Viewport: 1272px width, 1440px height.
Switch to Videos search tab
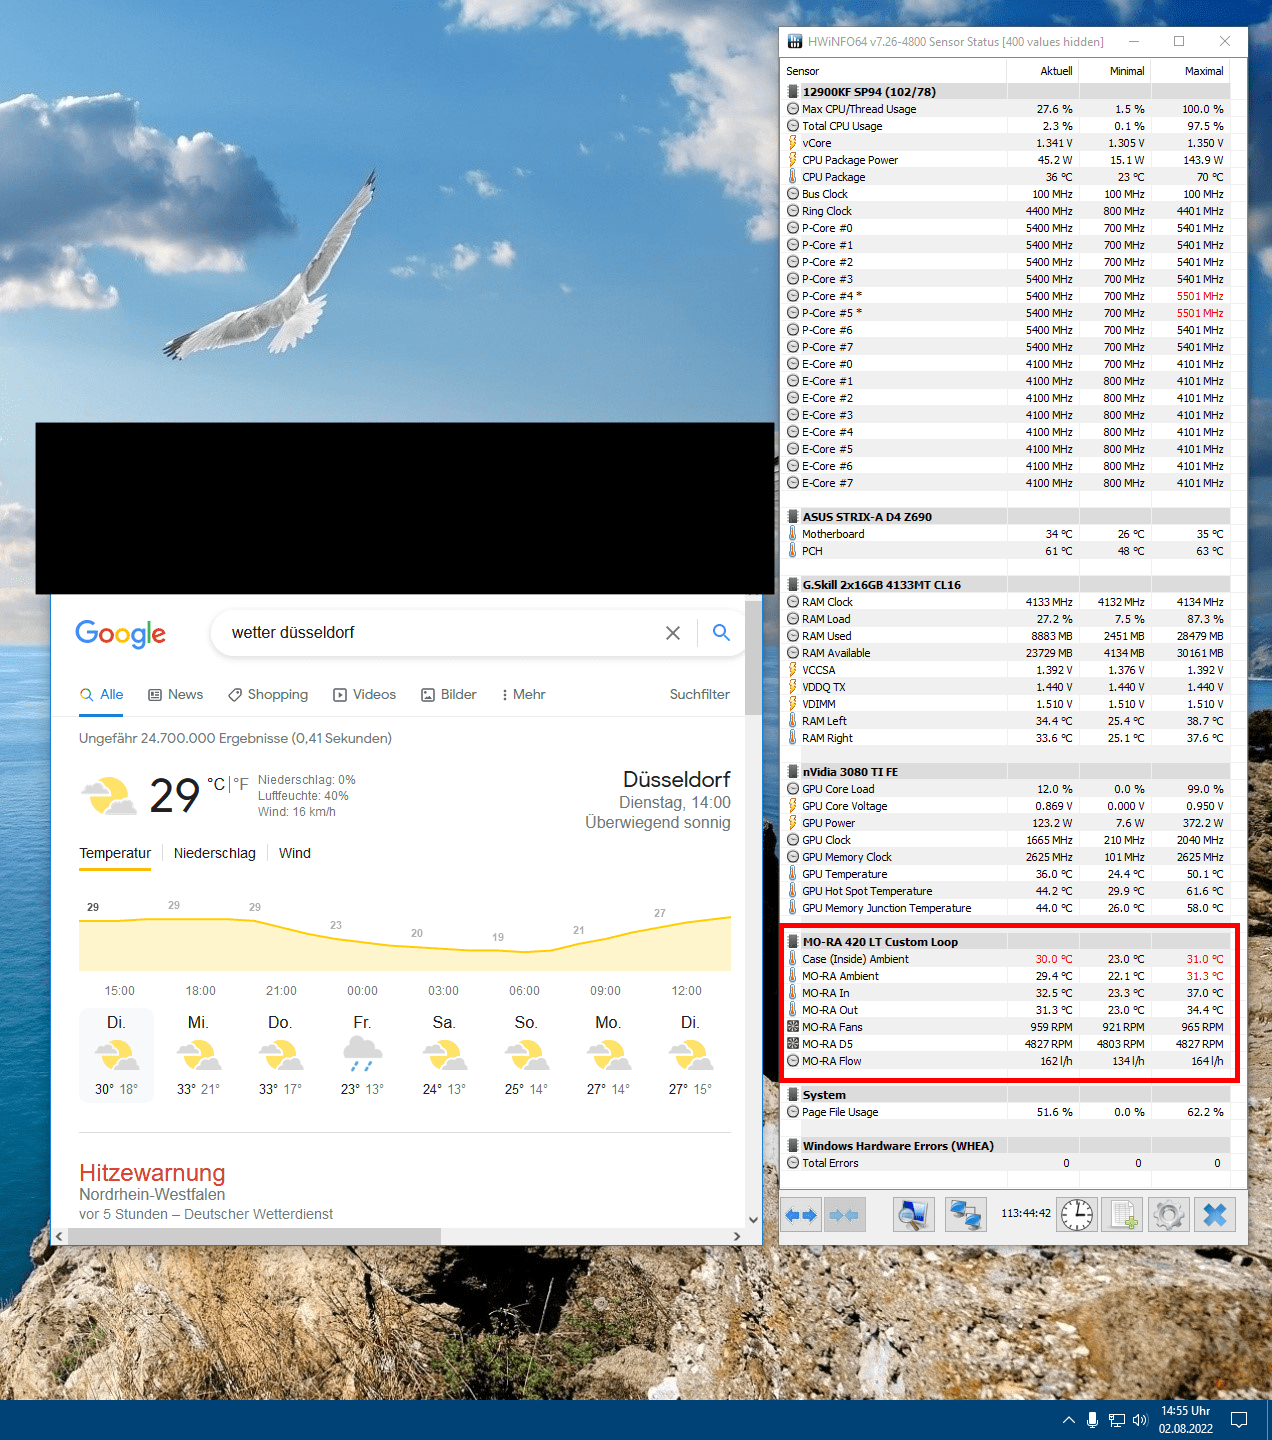(x=364, y=695)
